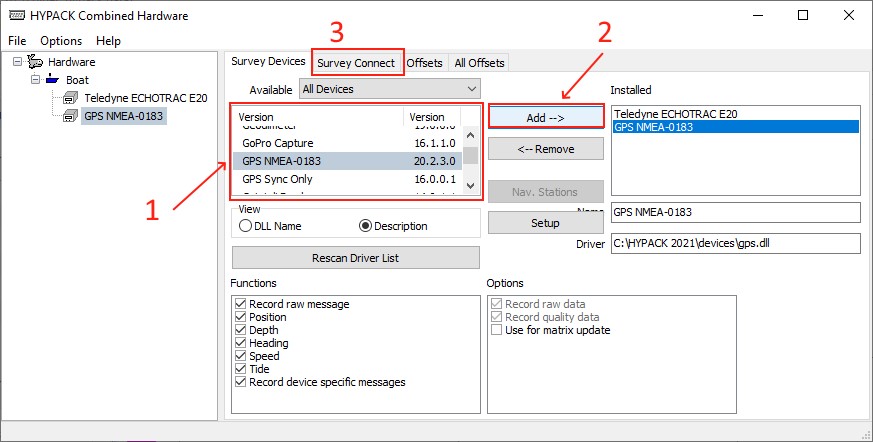Click the HYPACK keyboard icon in title bar
Image resolution: width=873 pixels, height=442 pixels.
[17, 16]
